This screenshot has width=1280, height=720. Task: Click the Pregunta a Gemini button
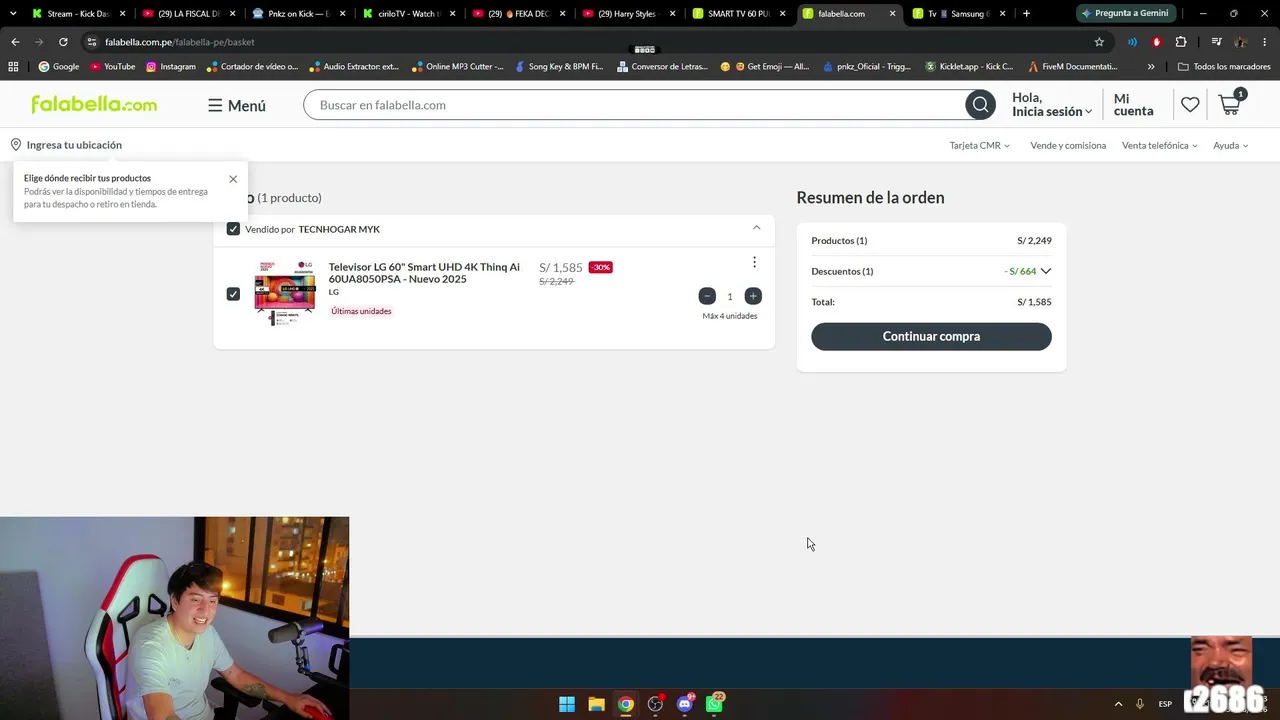1124,14
